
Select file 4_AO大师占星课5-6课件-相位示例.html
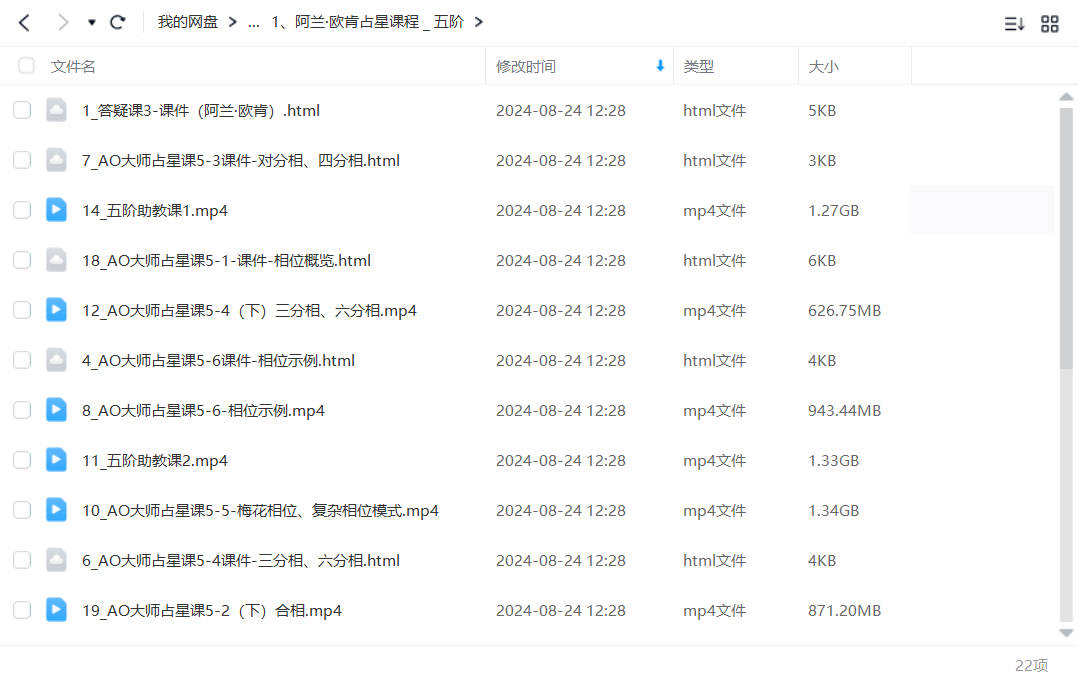(218, 360)
